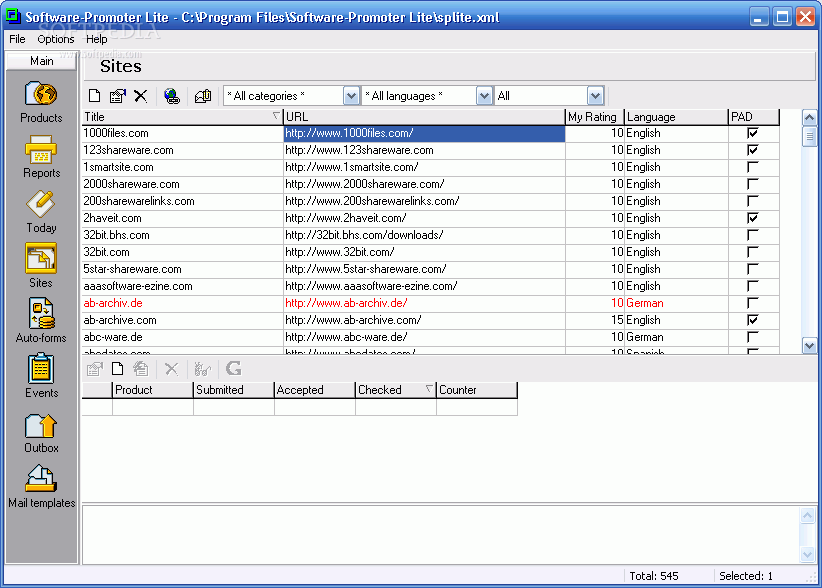Image resolution: width=822 pixels, height=588 pixels.
Task: Select the ab-archiv.de row title
Action: click(x=113, y=303)
